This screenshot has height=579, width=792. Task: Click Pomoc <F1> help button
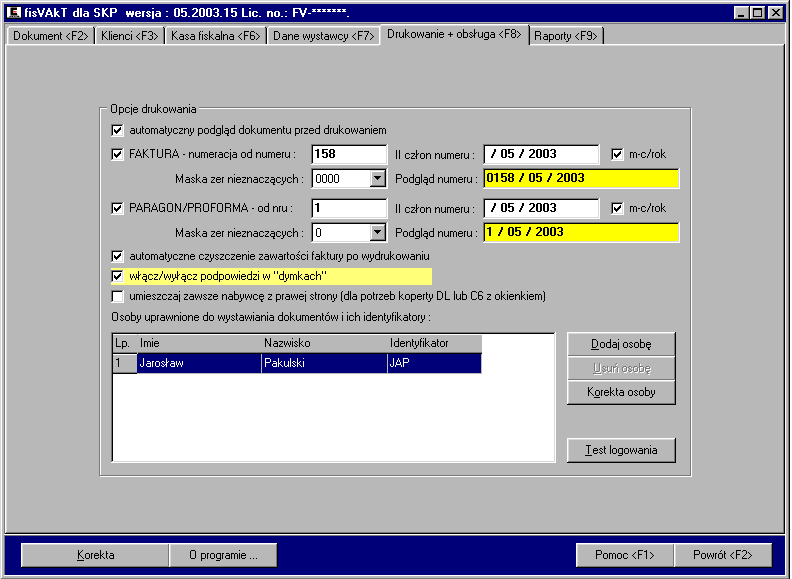pos(625,554)
